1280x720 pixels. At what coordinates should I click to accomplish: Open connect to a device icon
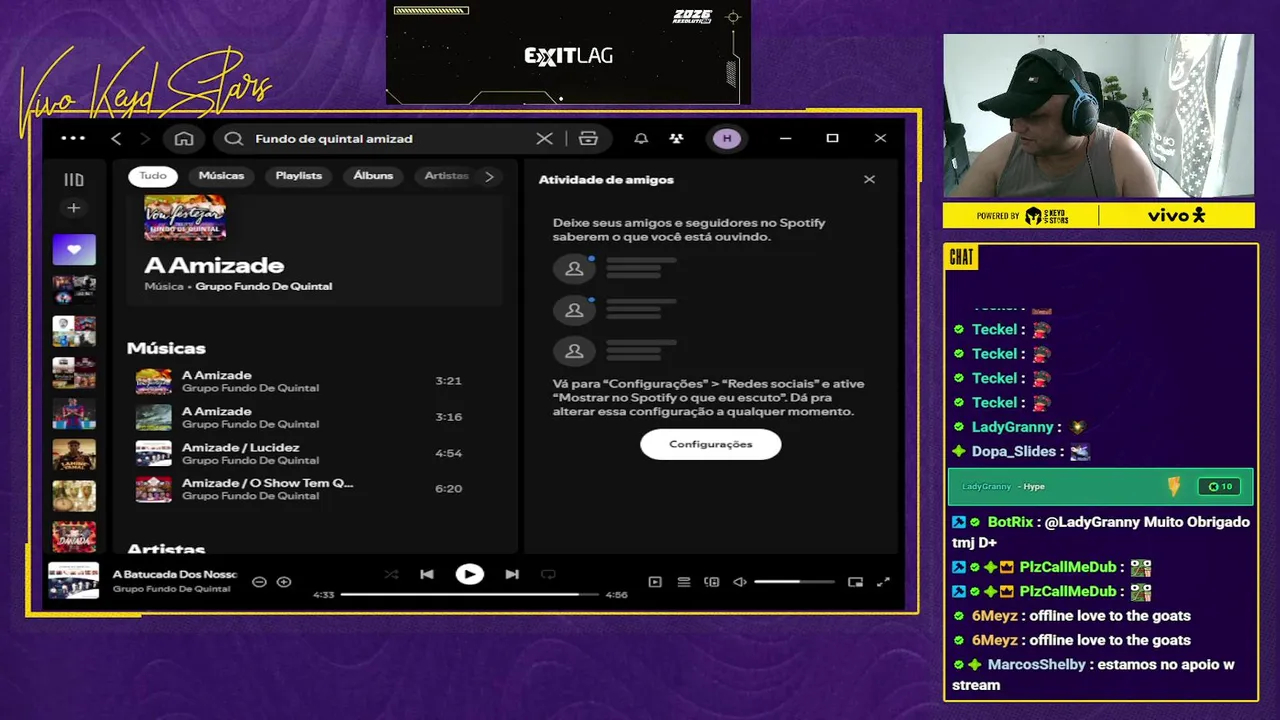[x=712, y=582]
